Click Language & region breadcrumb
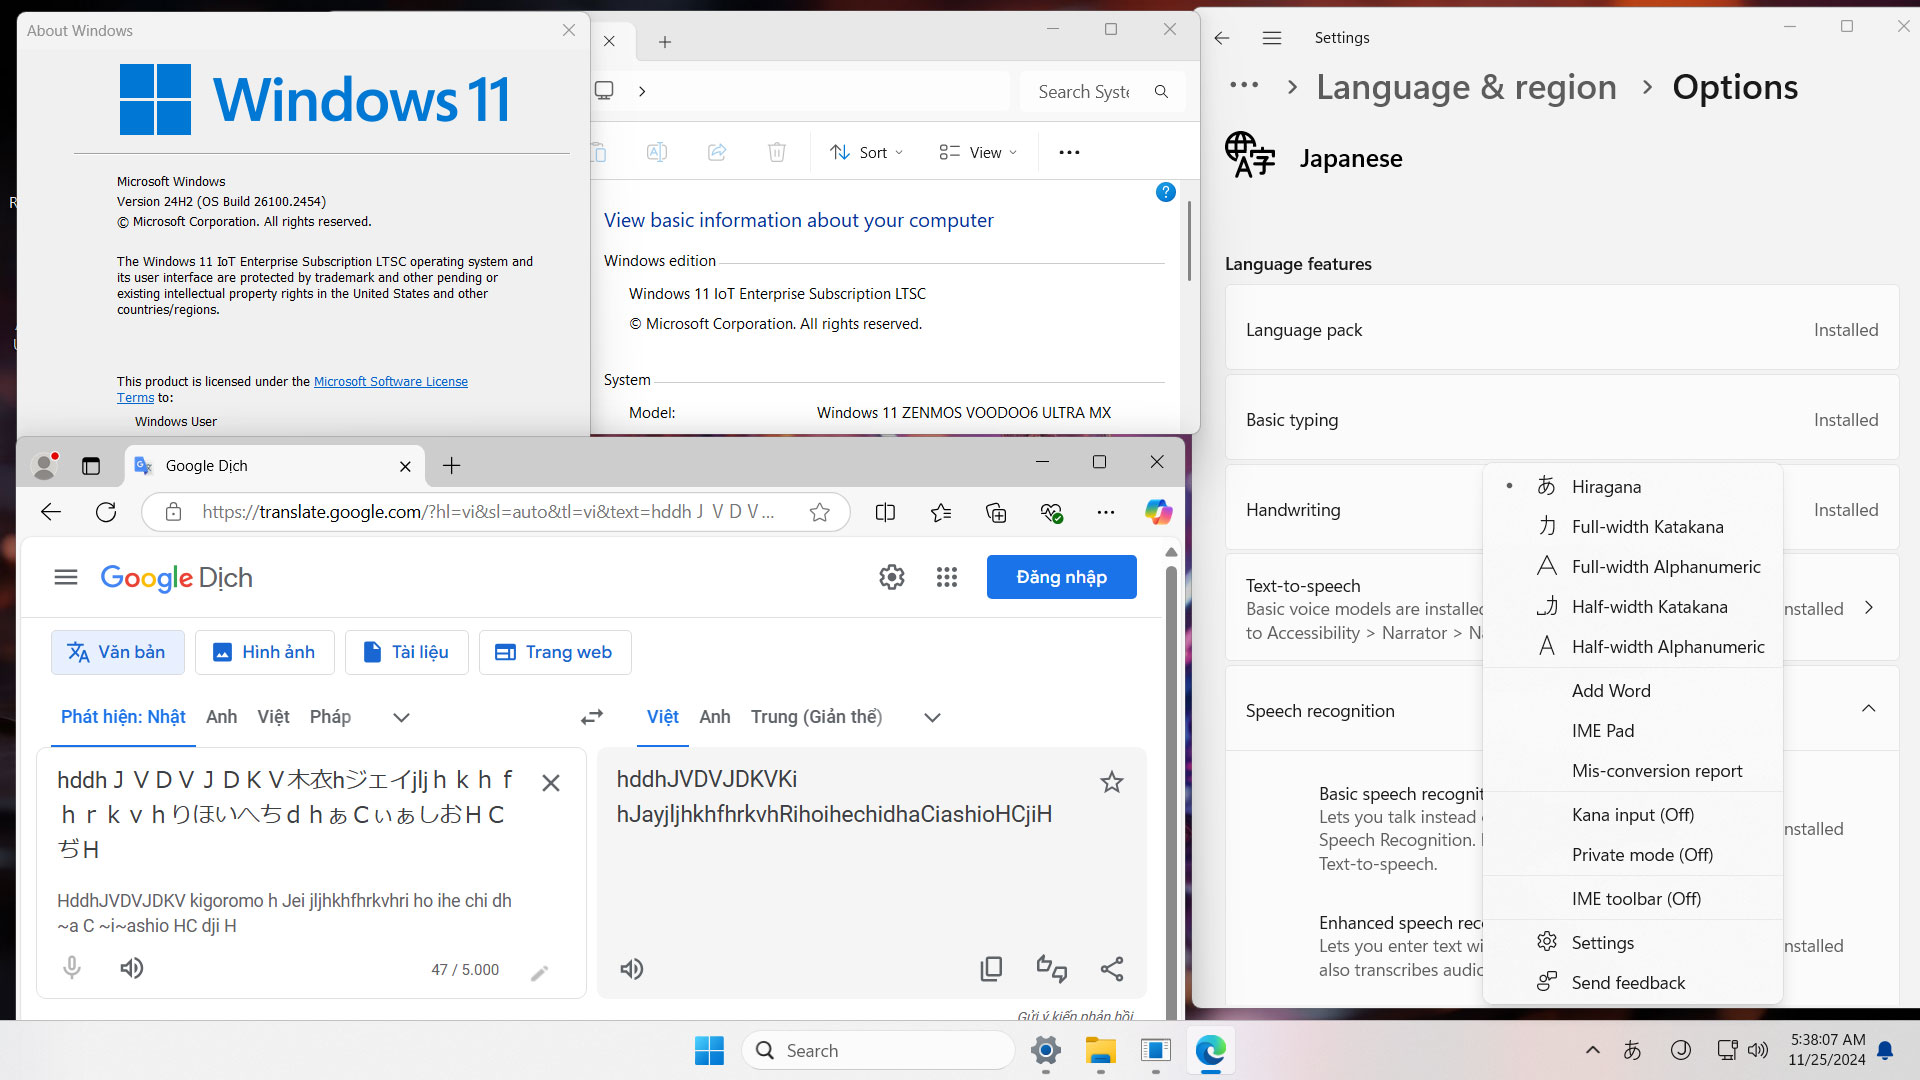 pyautogui.click(x=1466, y=87)
